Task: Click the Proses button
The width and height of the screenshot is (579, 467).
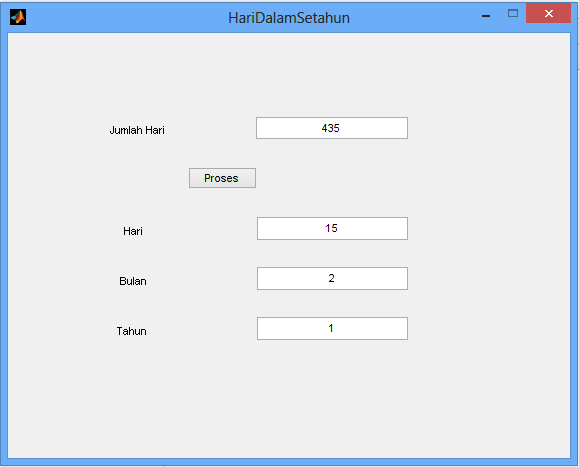Action: tap(222, 178)
